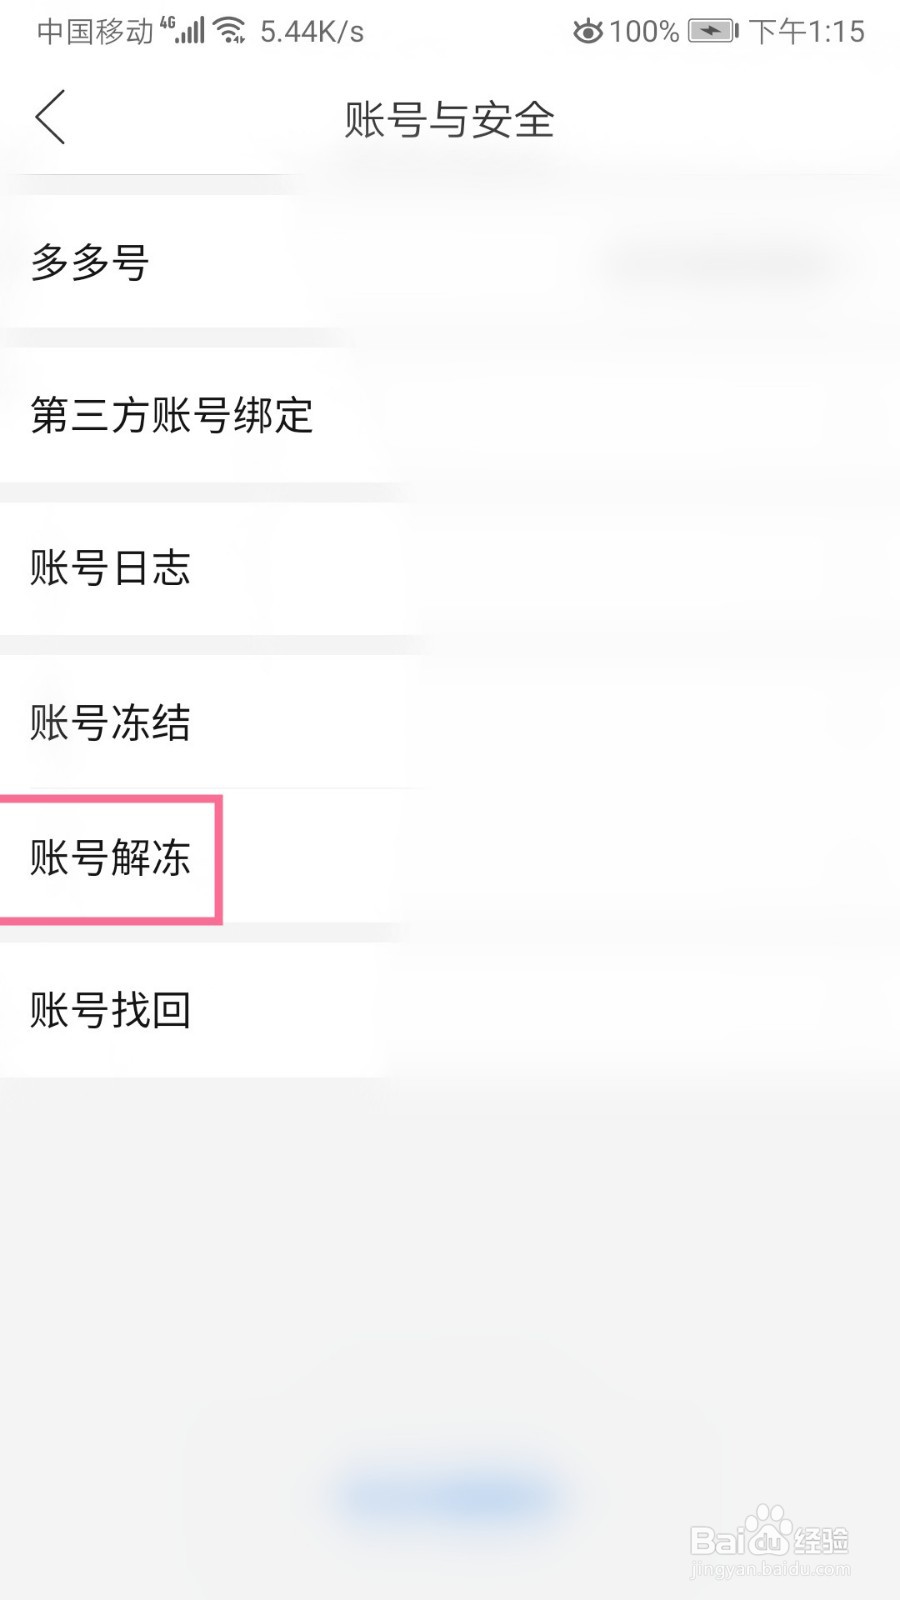900x1600 pixels.
Task: Tap the 4G network indicator
Action: (x=167, y=22)
